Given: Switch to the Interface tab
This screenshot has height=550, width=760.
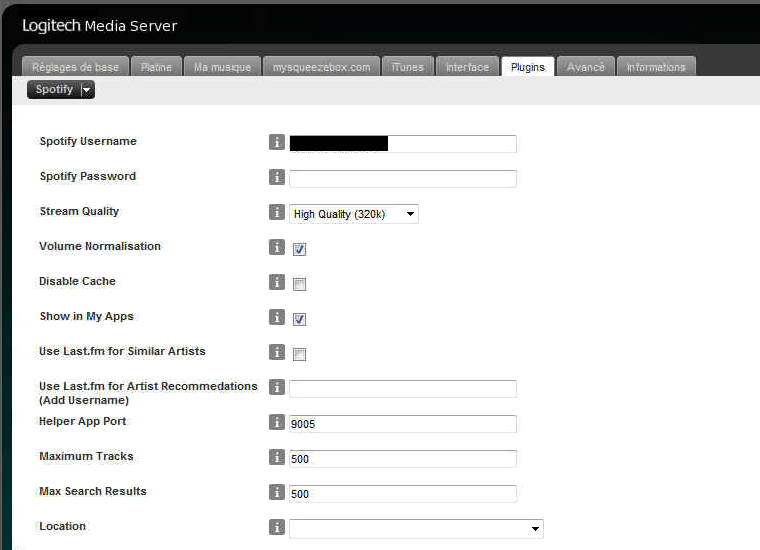Looking at the screenshot, I should [467, 67].
